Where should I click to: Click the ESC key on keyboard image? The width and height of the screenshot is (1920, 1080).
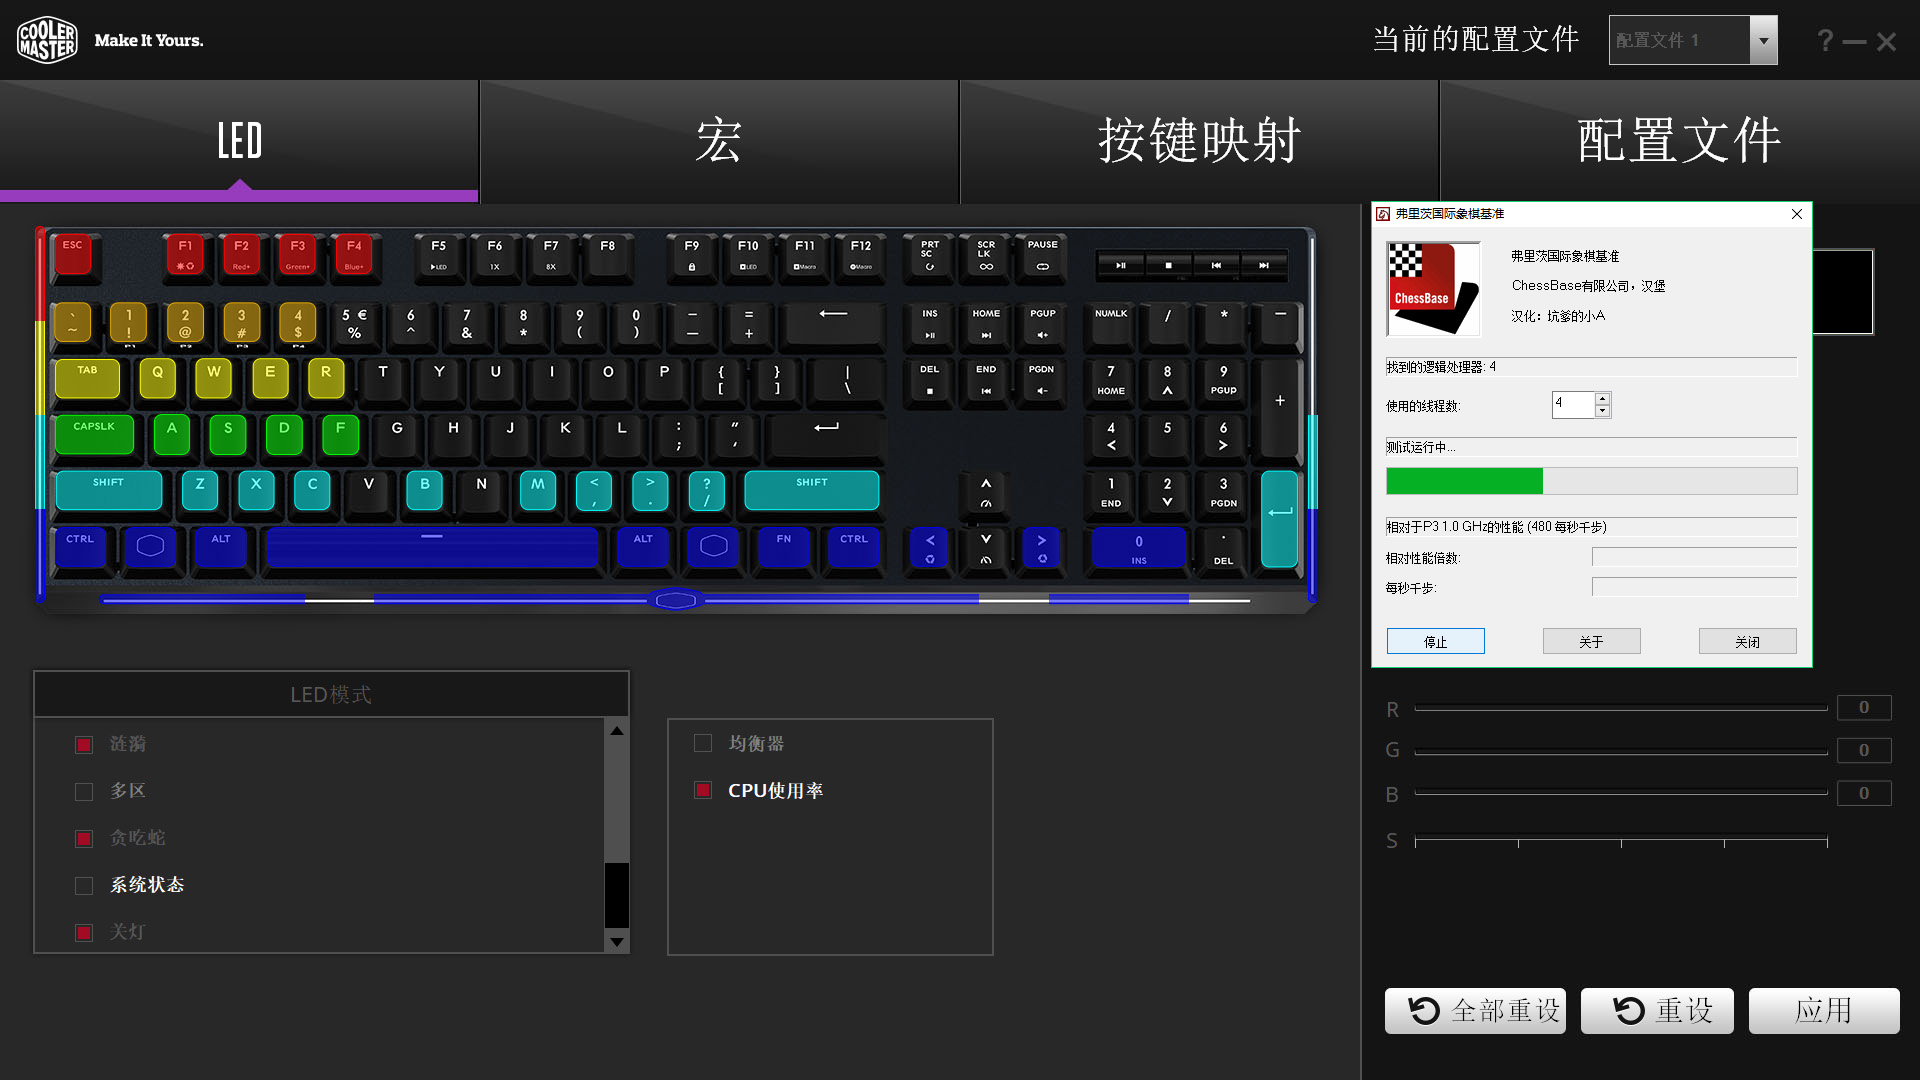(73, 254)
